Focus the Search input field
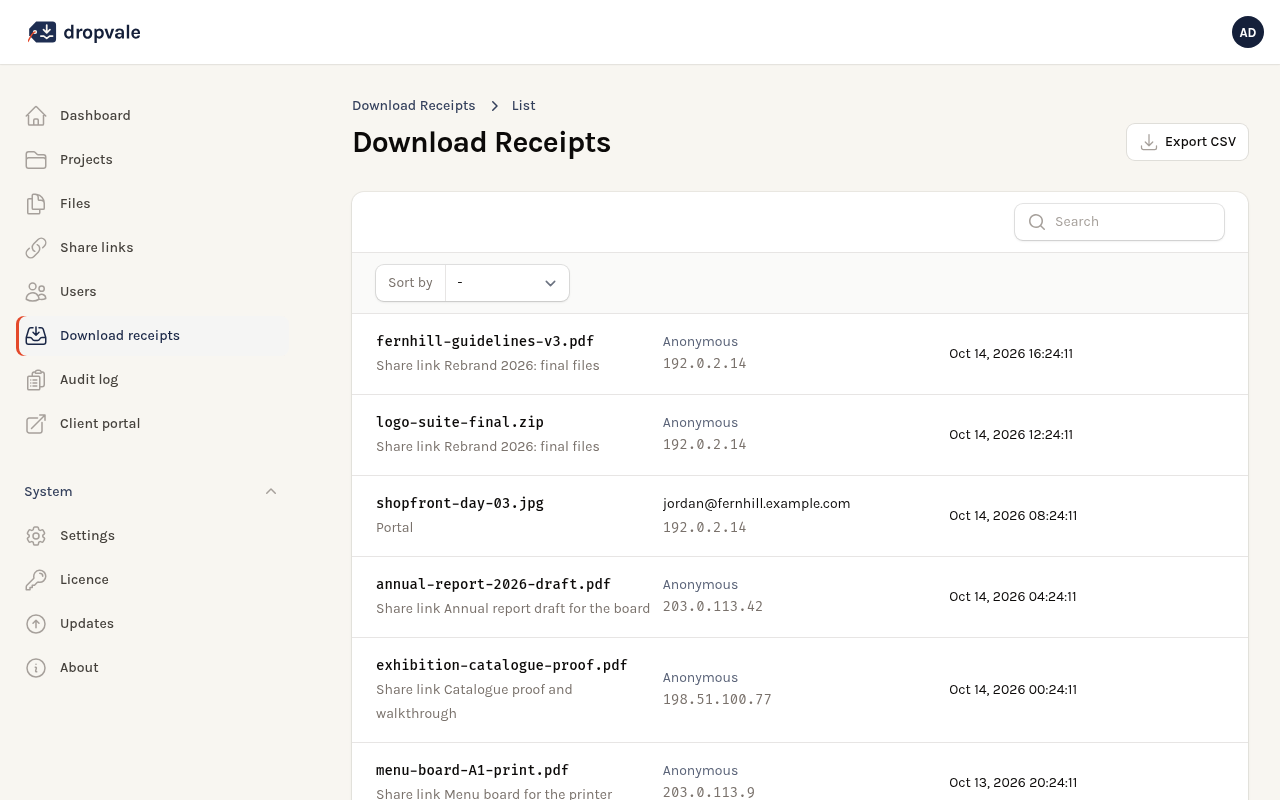 coord(1119,222)
